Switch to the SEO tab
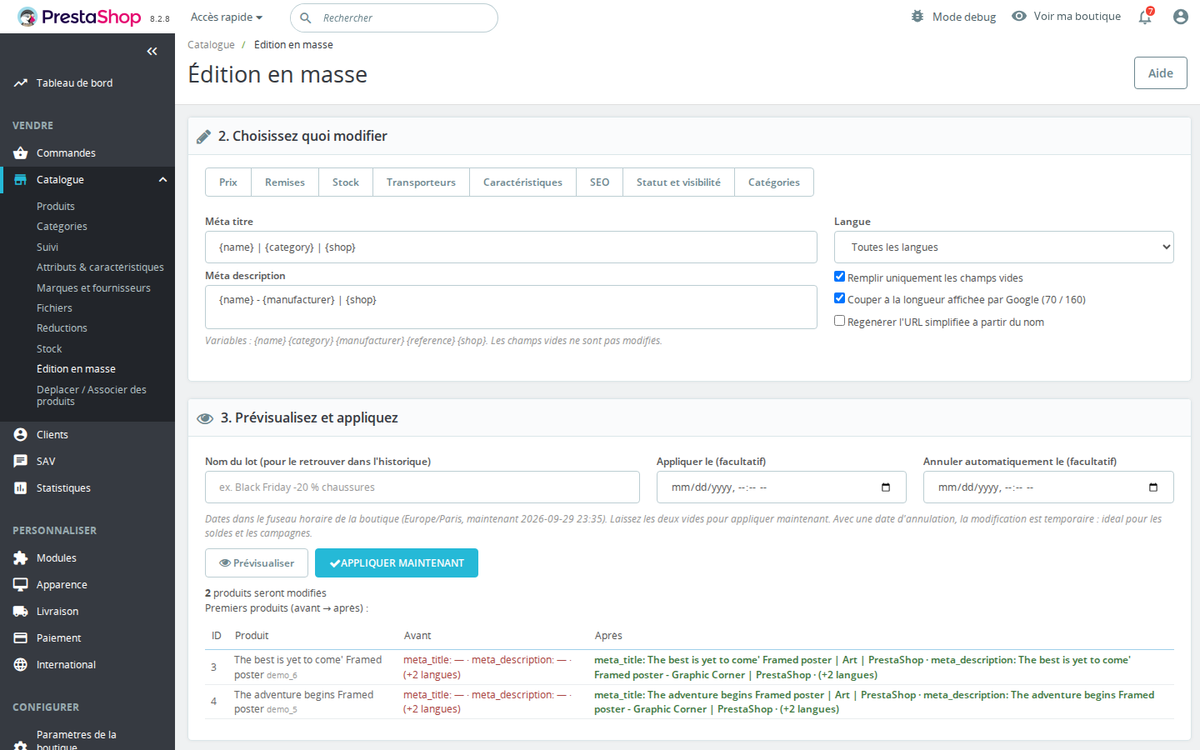Screen dimensions: 1200x750 tap(599, 182)
